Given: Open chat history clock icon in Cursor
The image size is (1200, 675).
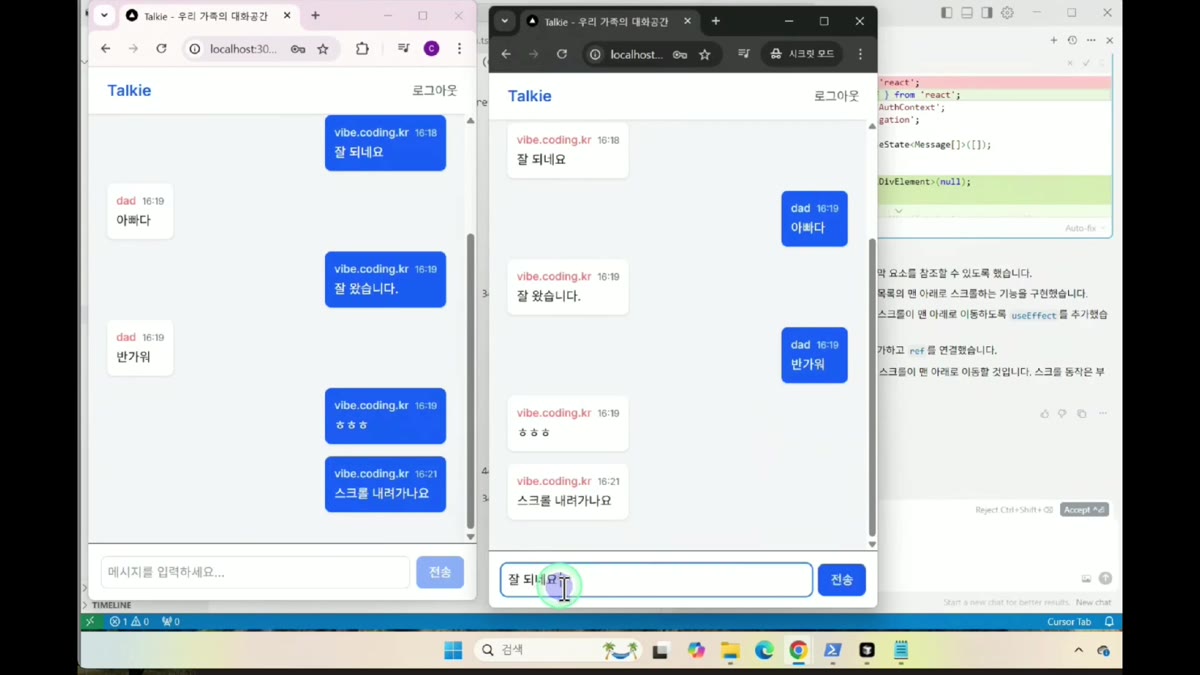Looking at the screenshot, I should coord(1072,40).
